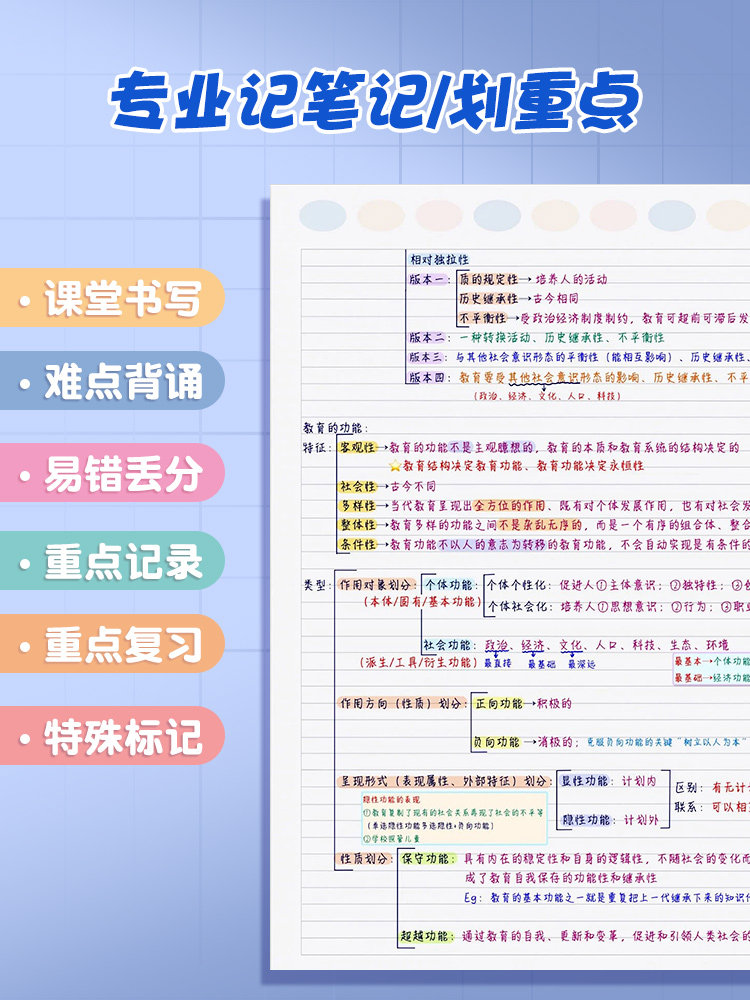Image resolution: width=750 pixels, height=1000 pixels.
Task: Click the 易错丢分 pink pill label
Action: [112, 473]
